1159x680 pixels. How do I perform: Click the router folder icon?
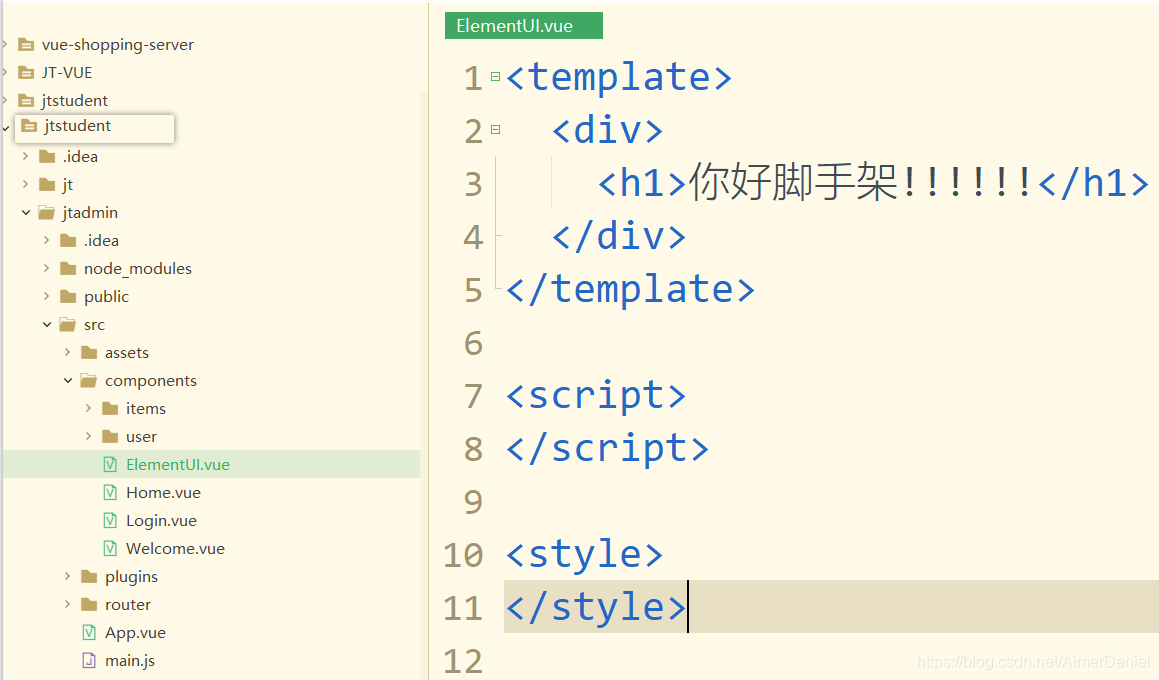89,605
